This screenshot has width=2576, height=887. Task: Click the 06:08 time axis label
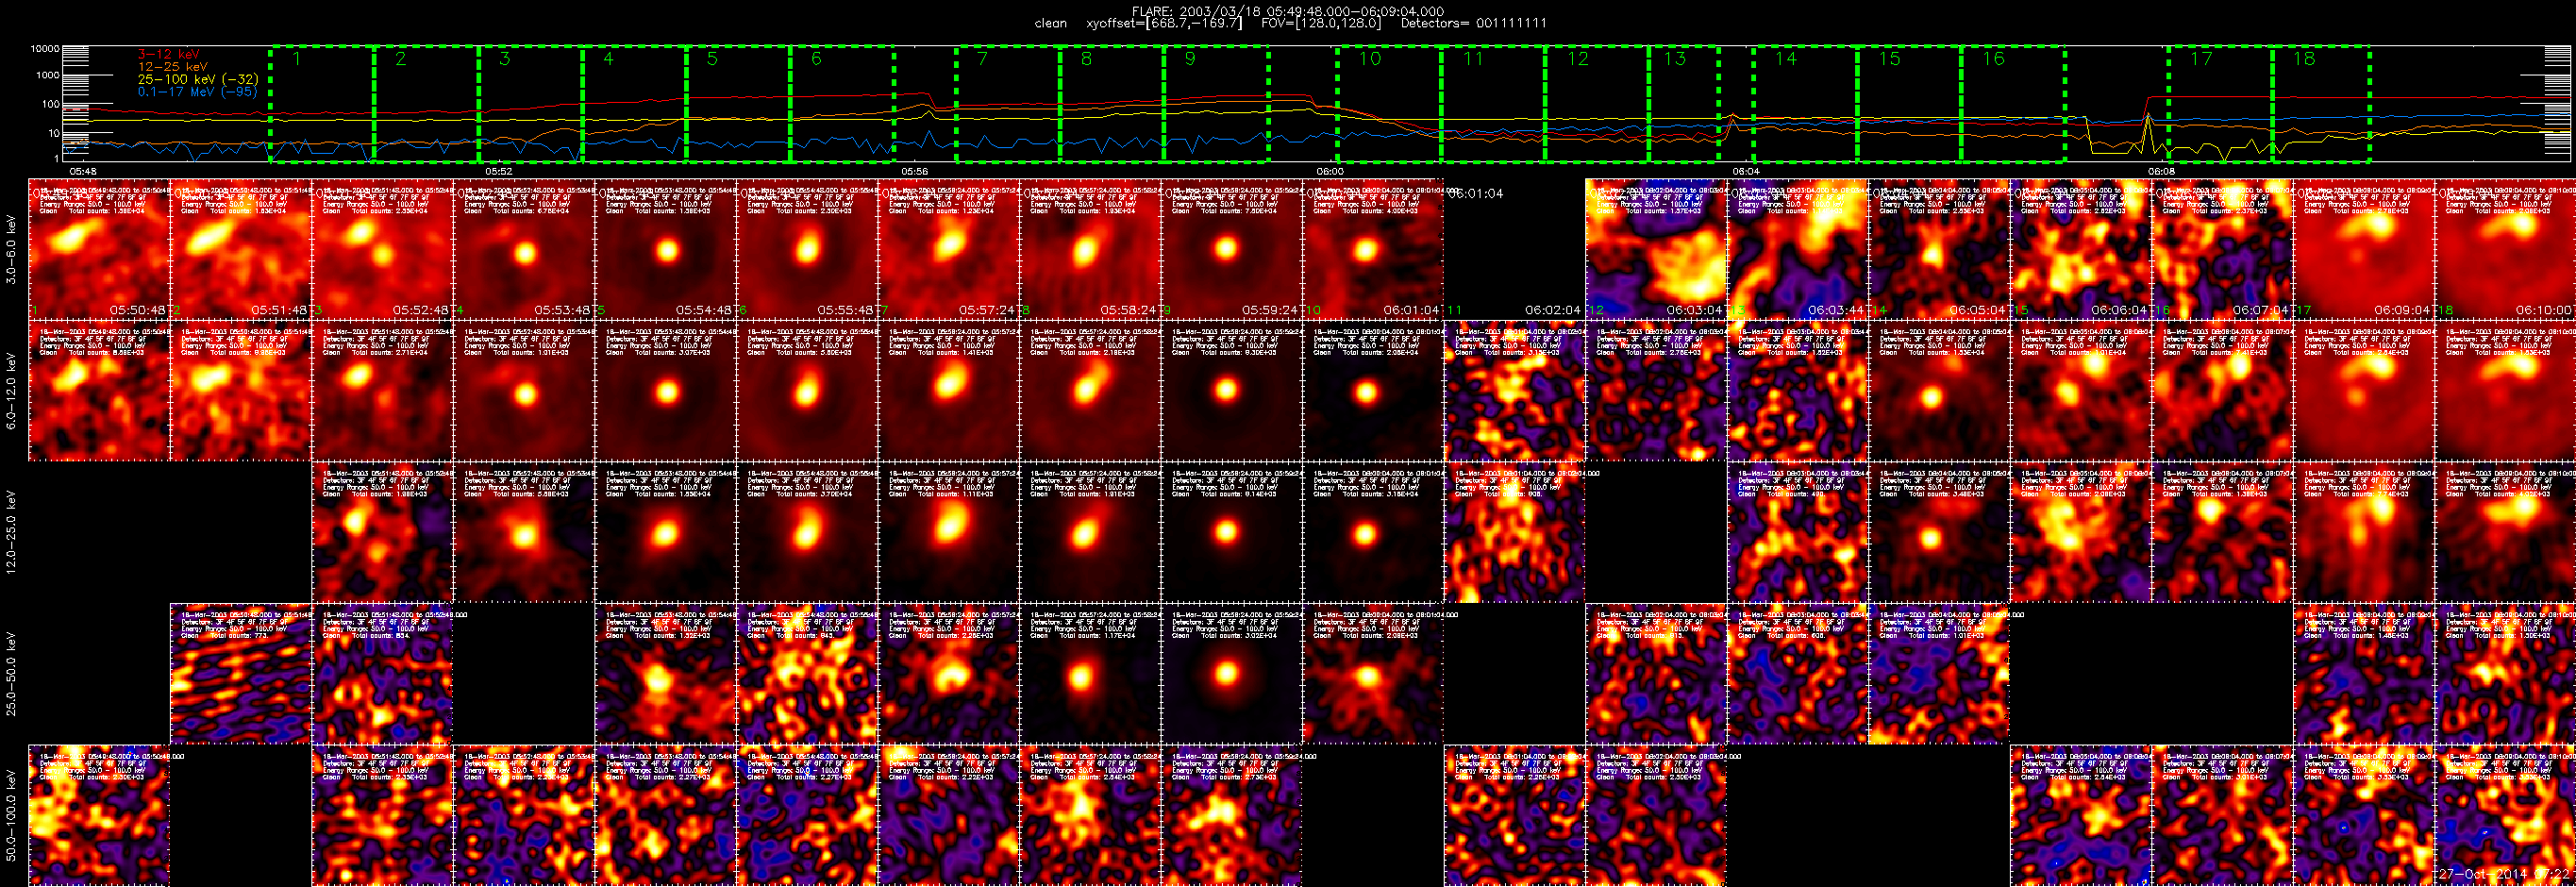[x=2161, y=172]
